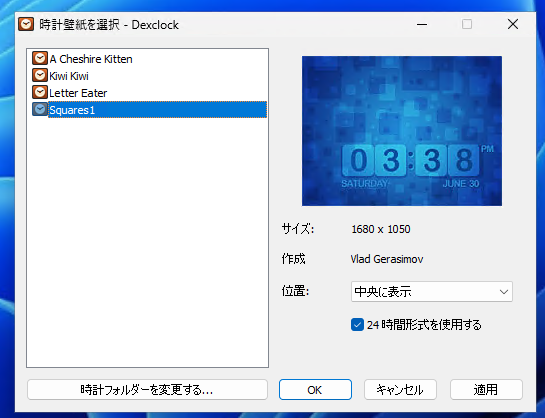Click the 24時間形式を使用する label text
The width and height of the screenshot is (545, 418).
click(x=424, y=325)
